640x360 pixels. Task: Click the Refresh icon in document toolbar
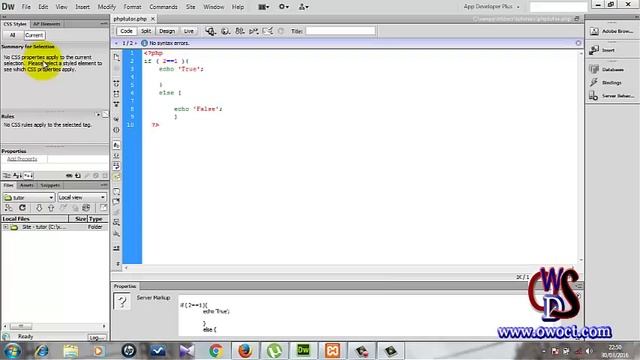pos(281,31)
